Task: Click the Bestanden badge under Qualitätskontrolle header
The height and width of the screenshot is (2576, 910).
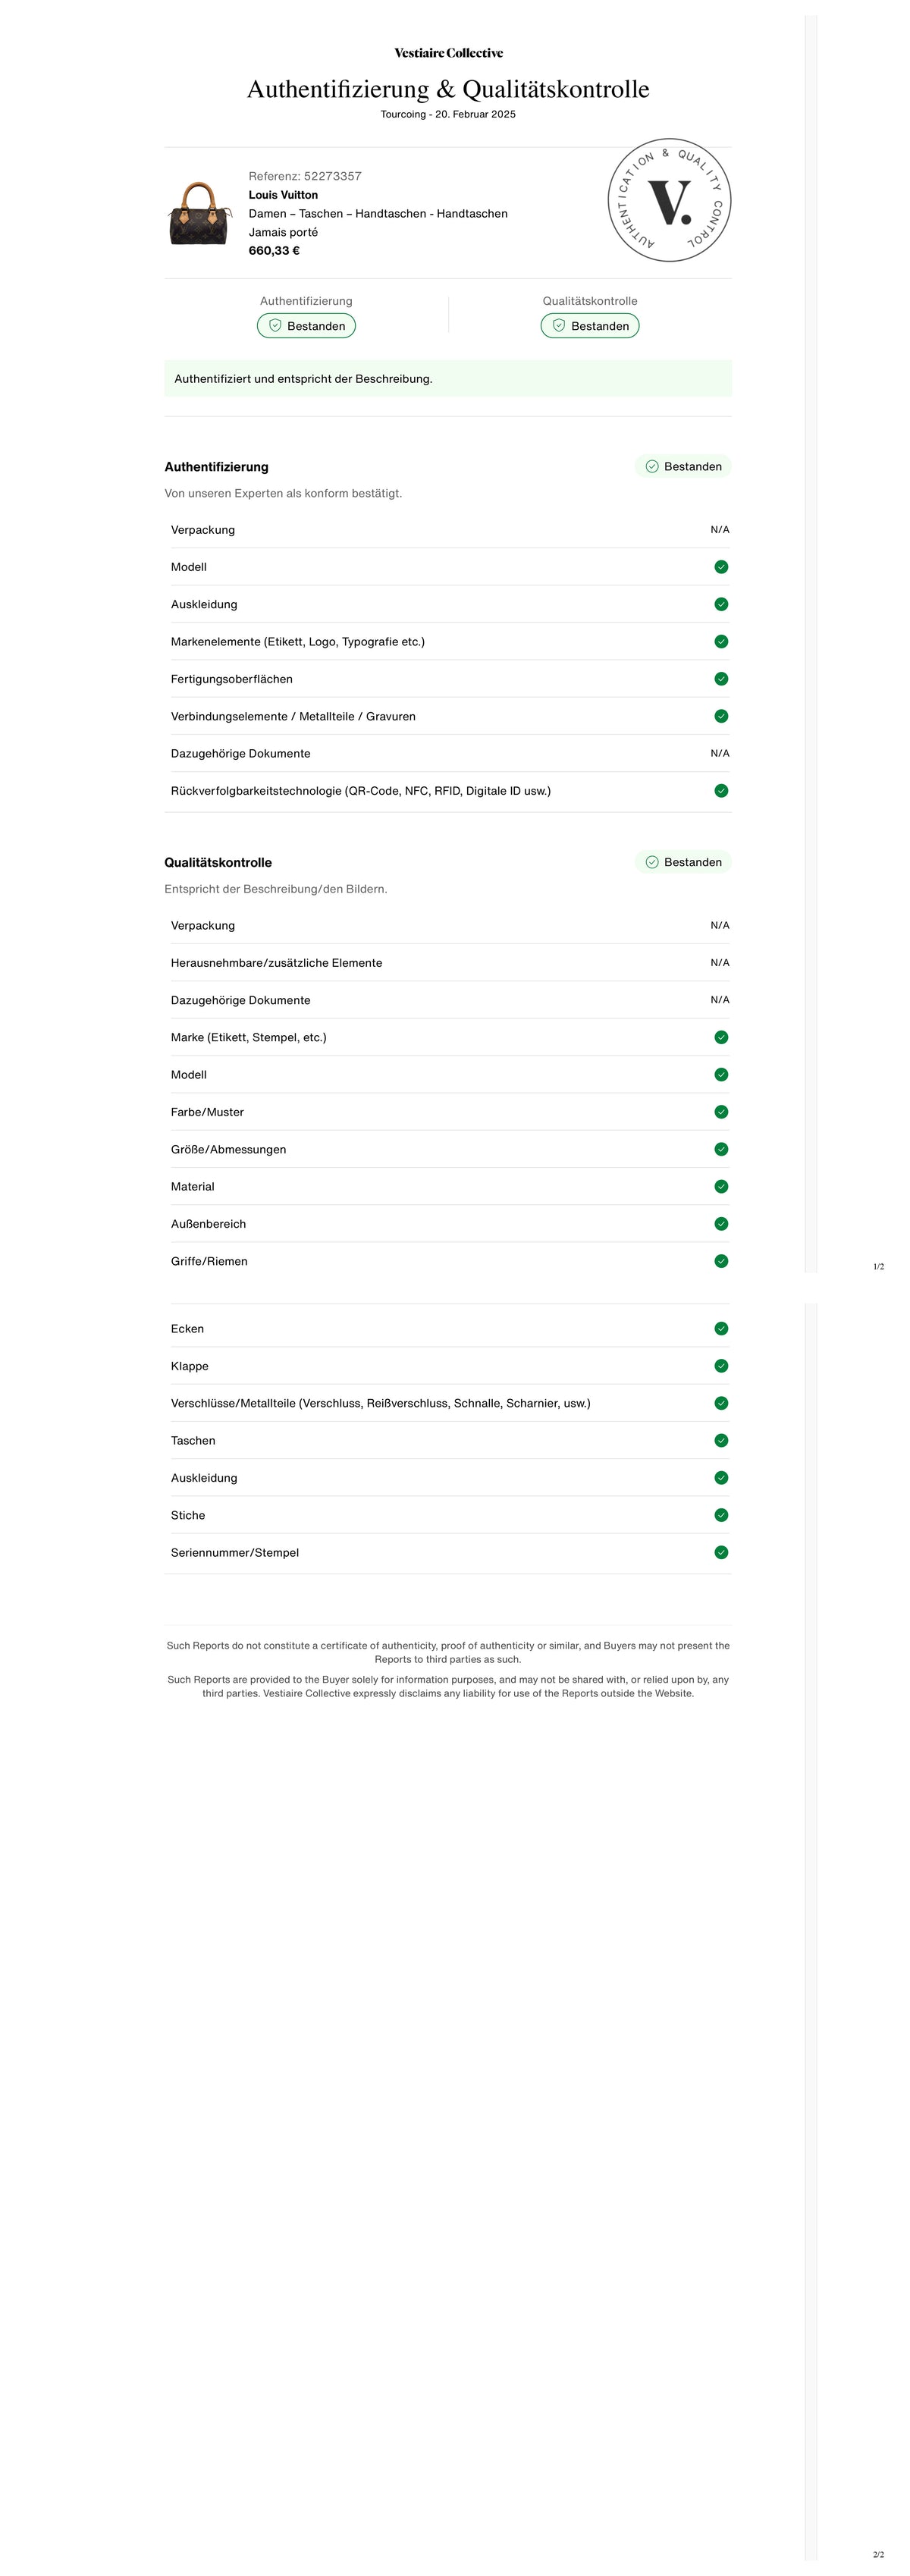Action: click(x=590, y=326)
